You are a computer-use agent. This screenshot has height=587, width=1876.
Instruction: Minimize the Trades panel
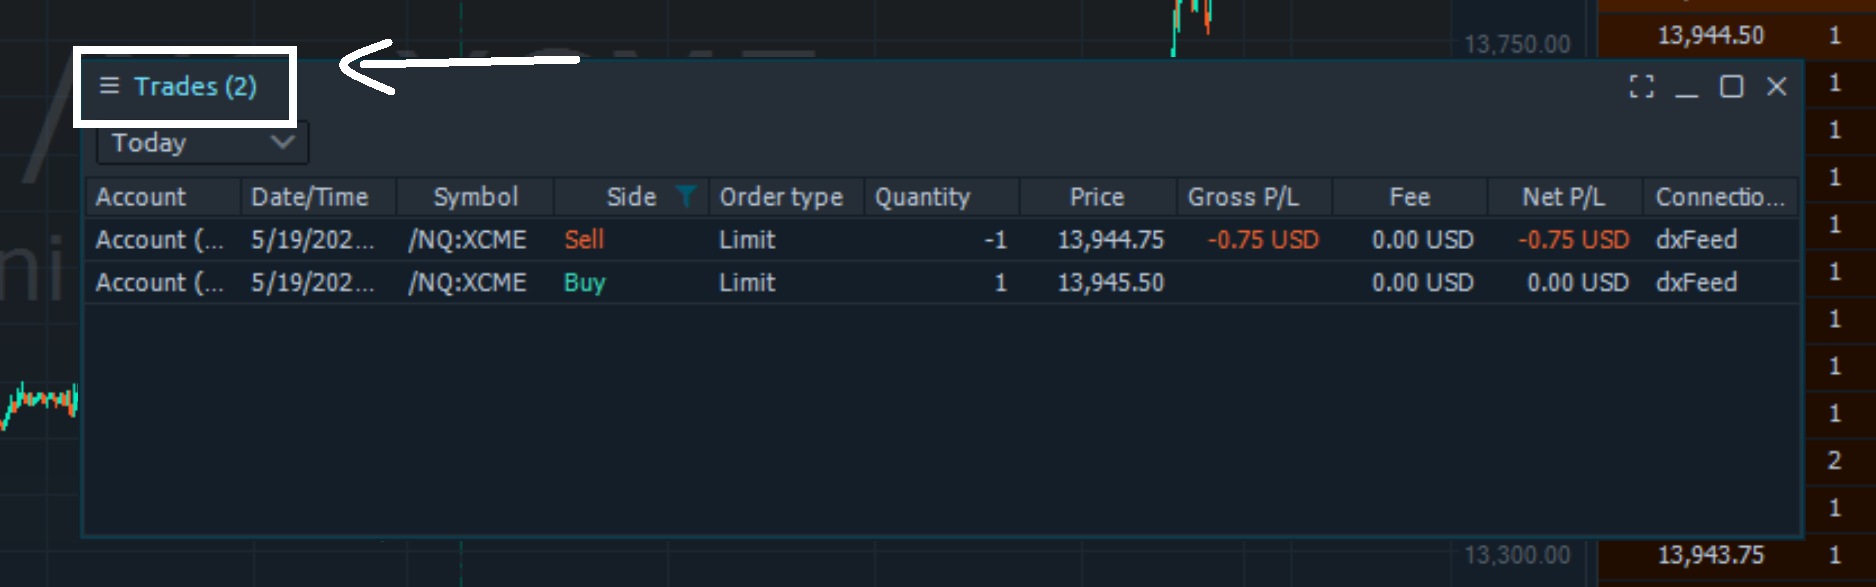click(x=1686, y=88)
